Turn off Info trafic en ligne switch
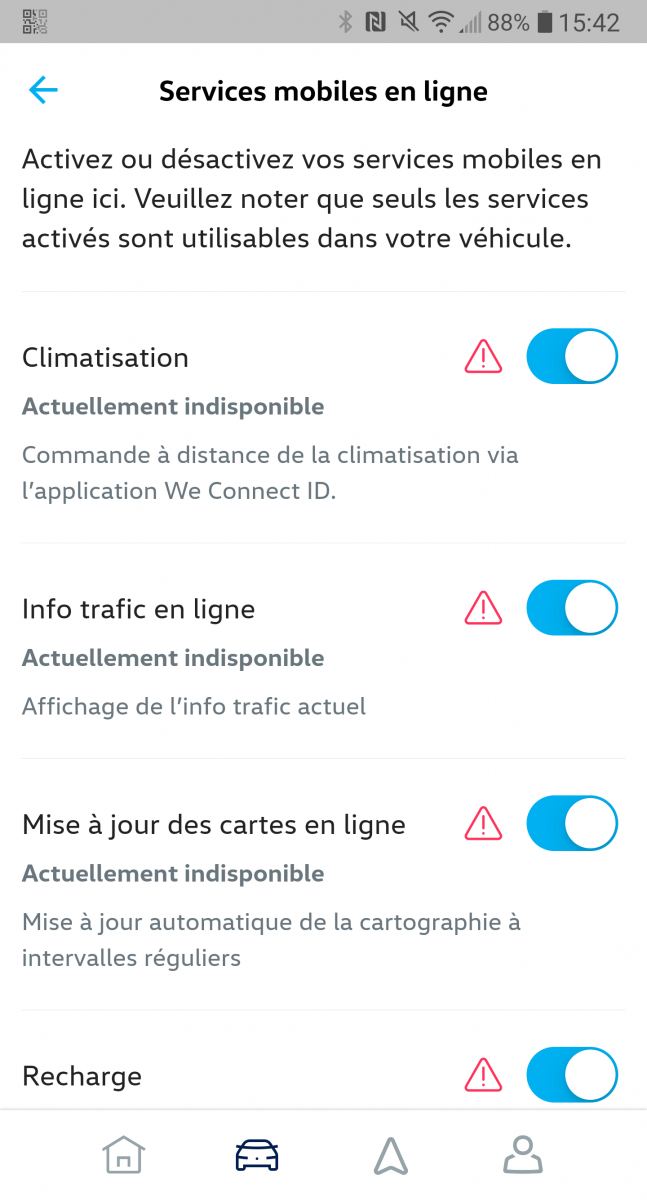647x1200 pixels. click(572, 607)
